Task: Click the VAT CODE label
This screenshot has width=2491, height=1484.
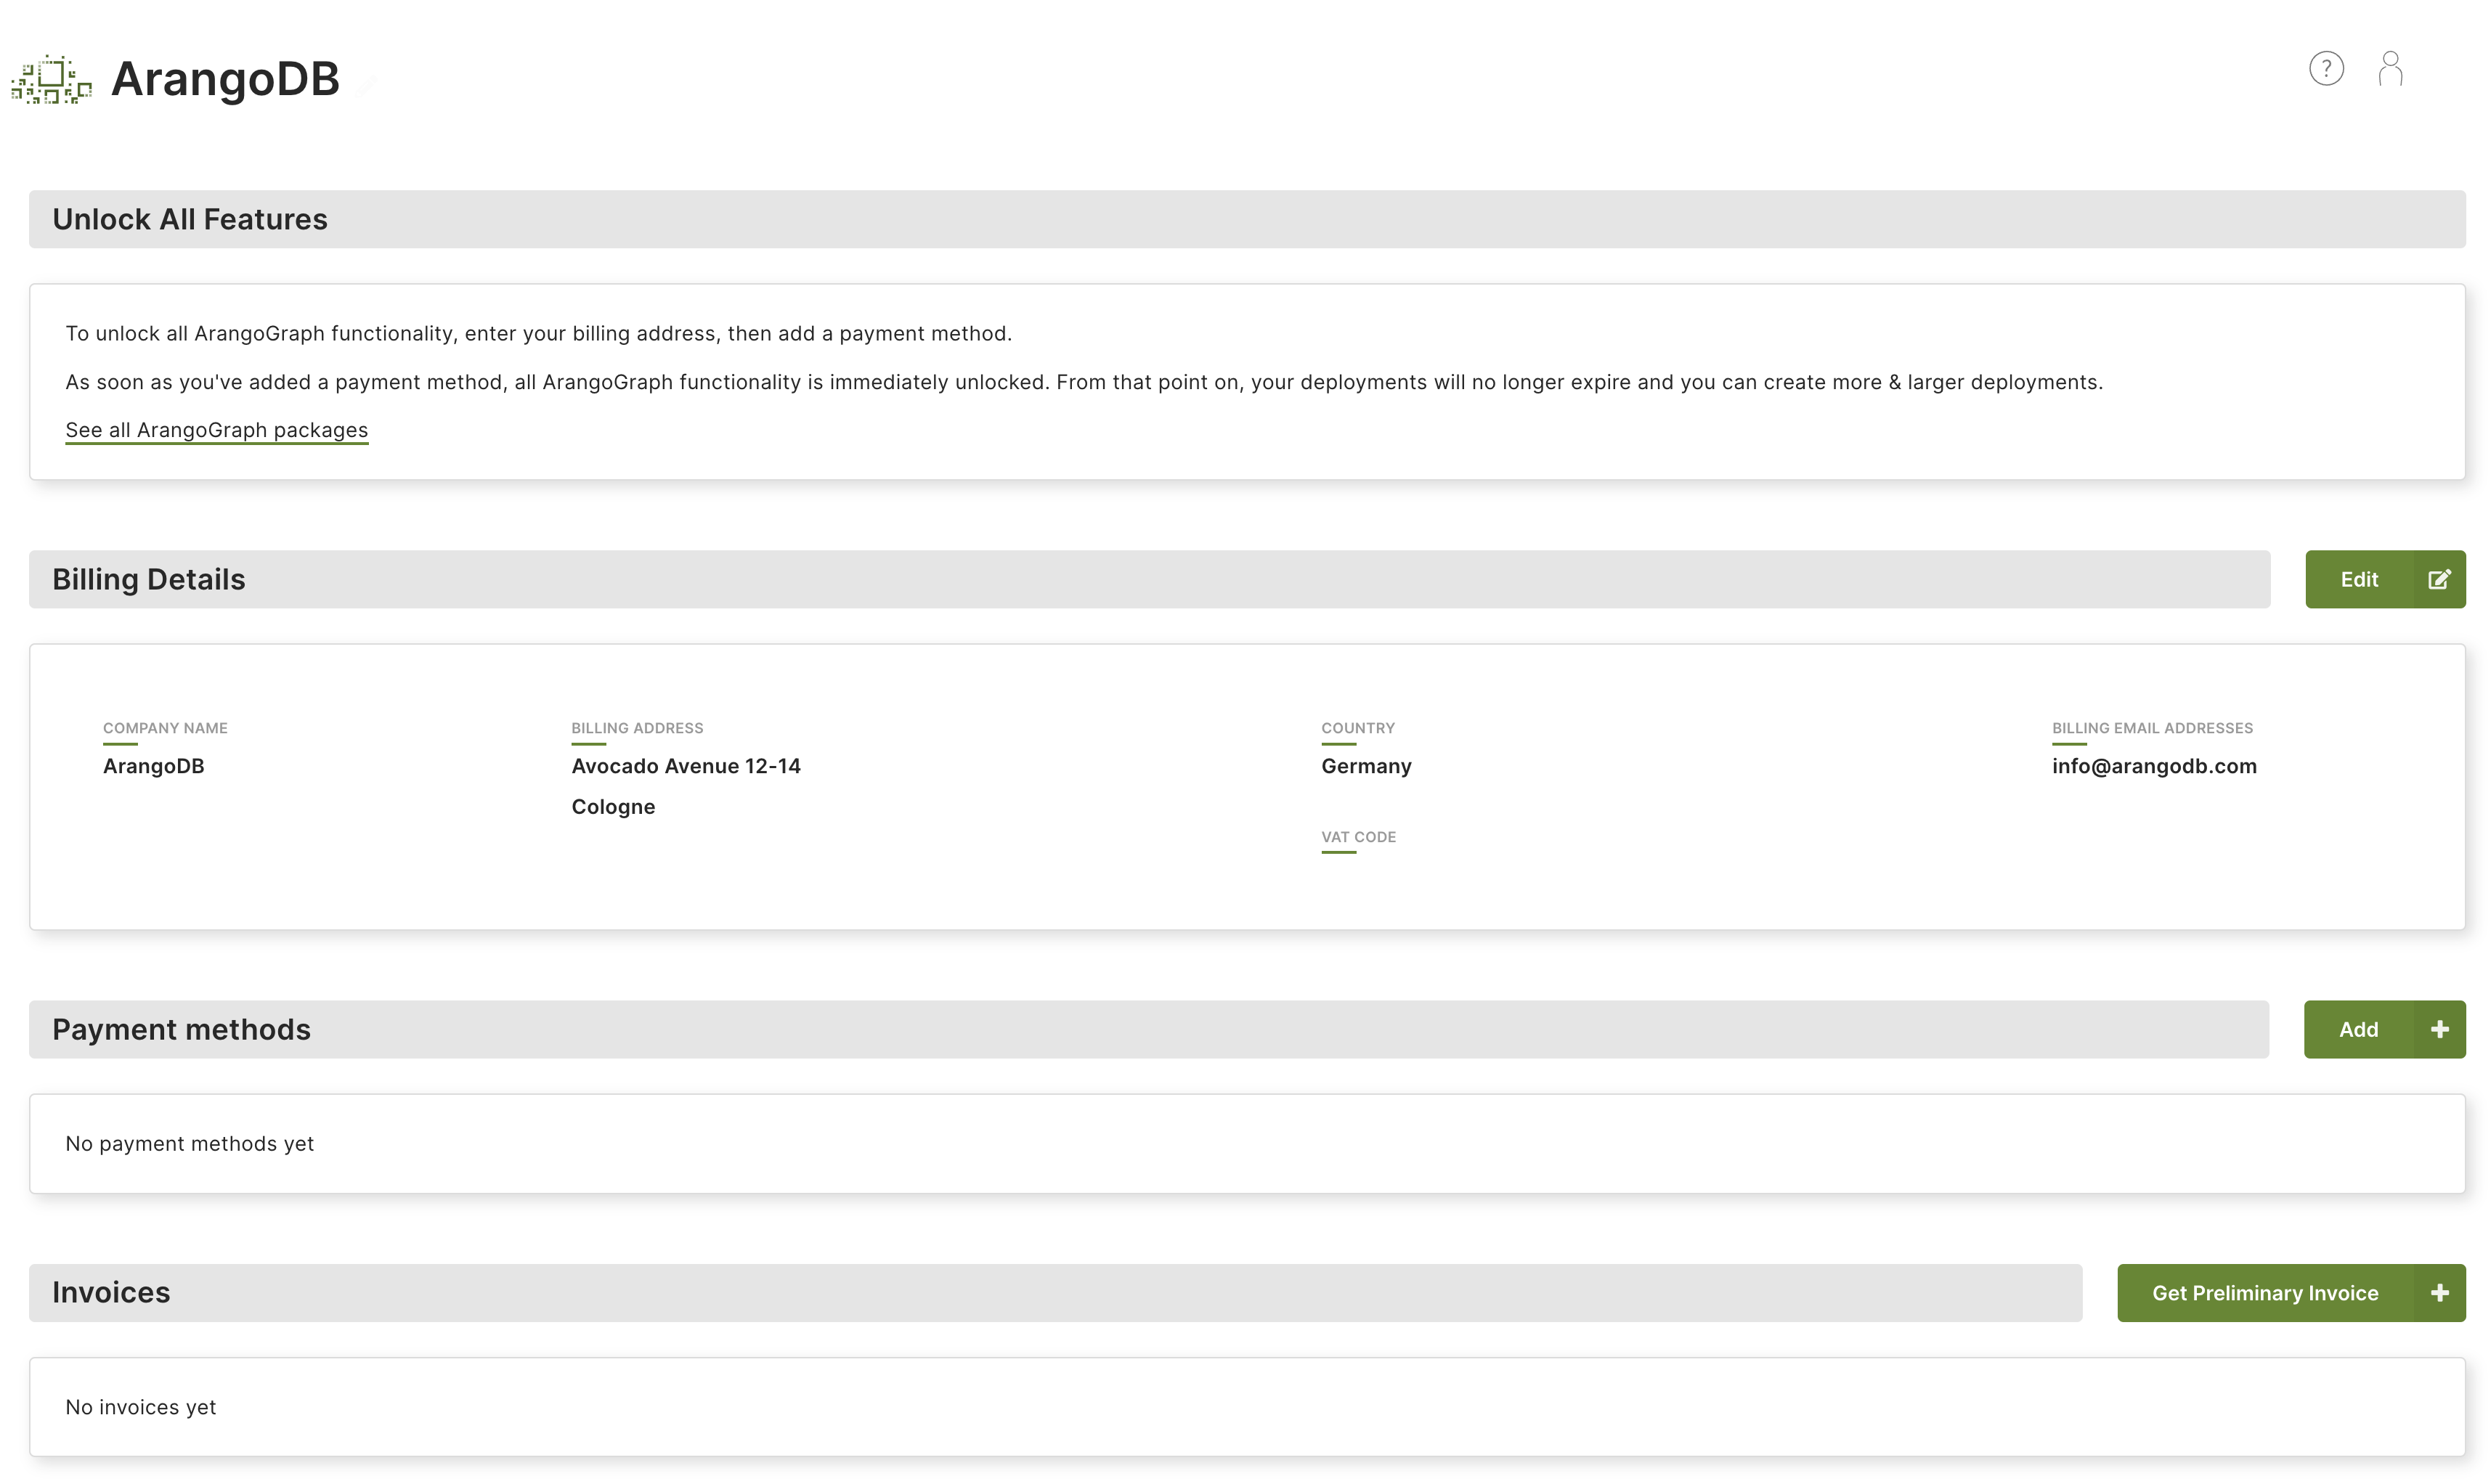Action: coord(1358,837)
